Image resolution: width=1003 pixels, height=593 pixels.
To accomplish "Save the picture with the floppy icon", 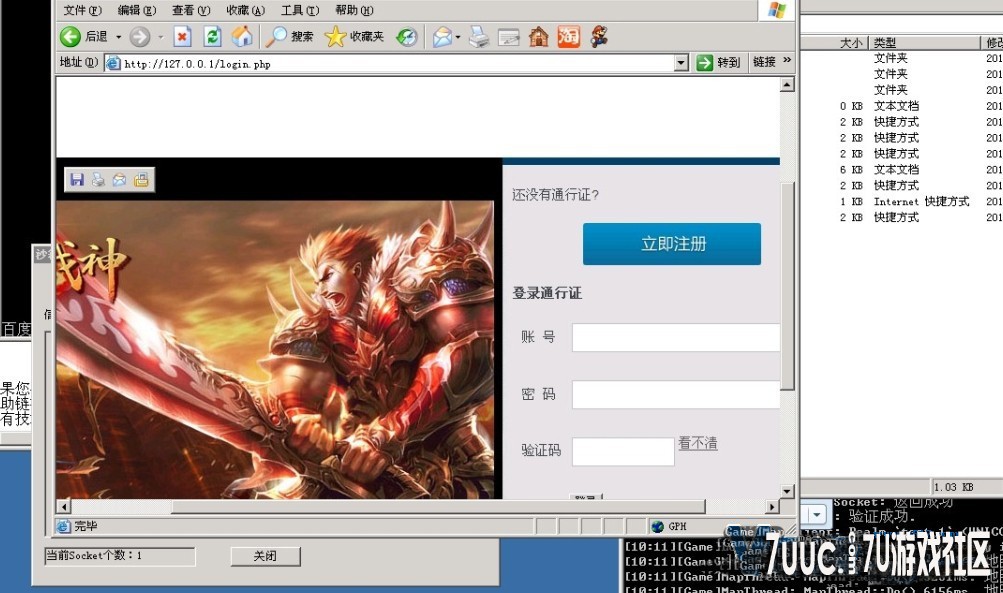I will tap(77, 180).
